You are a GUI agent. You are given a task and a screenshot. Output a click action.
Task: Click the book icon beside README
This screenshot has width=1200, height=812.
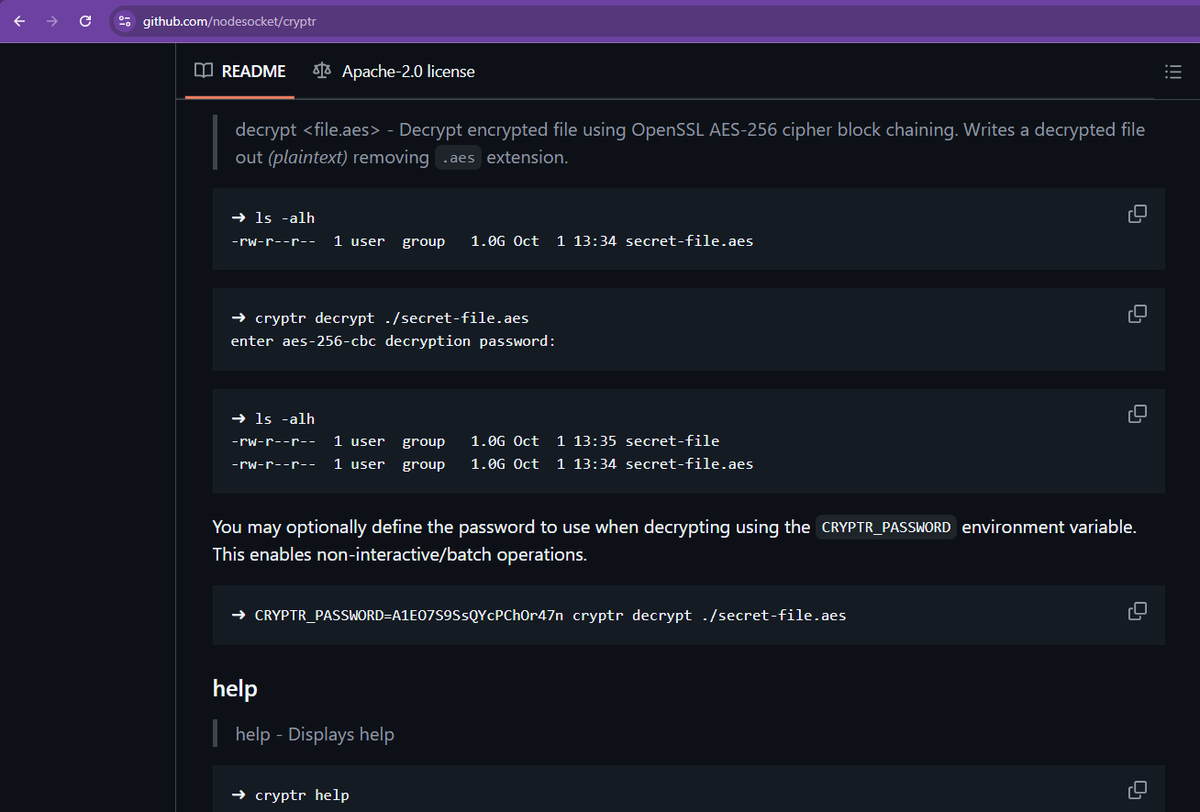[x=203, y=71]
